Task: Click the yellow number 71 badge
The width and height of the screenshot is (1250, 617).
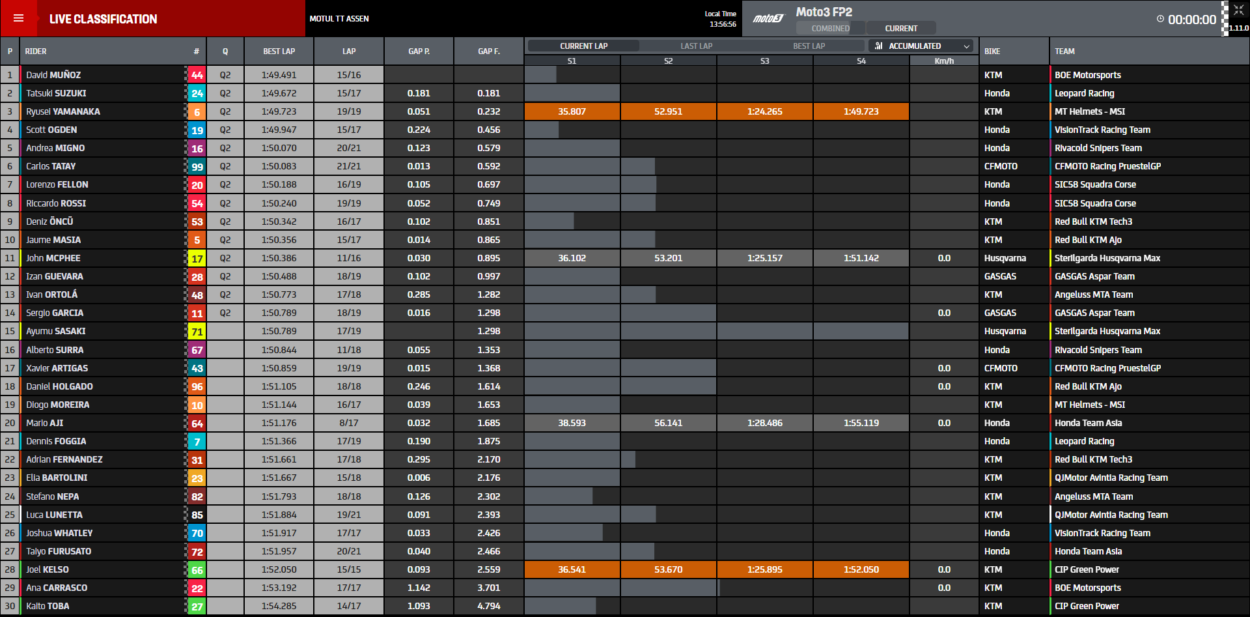Action: [197, 331]
